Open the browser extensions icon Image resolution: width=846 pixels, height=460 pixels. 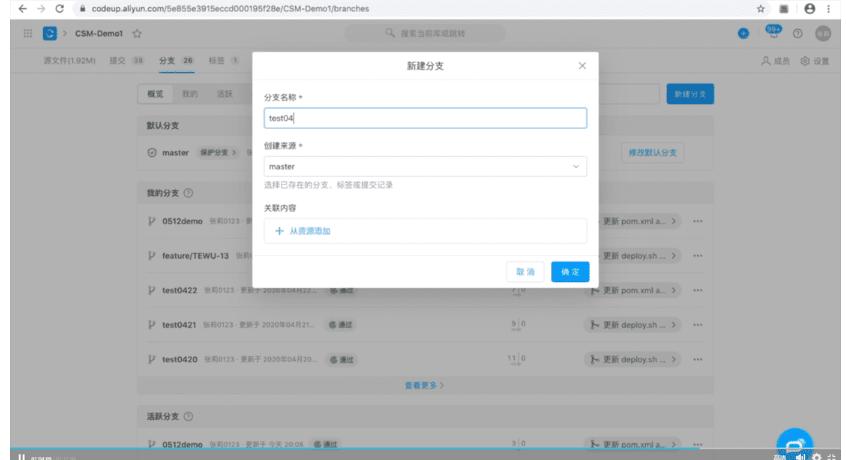point(784,9)
